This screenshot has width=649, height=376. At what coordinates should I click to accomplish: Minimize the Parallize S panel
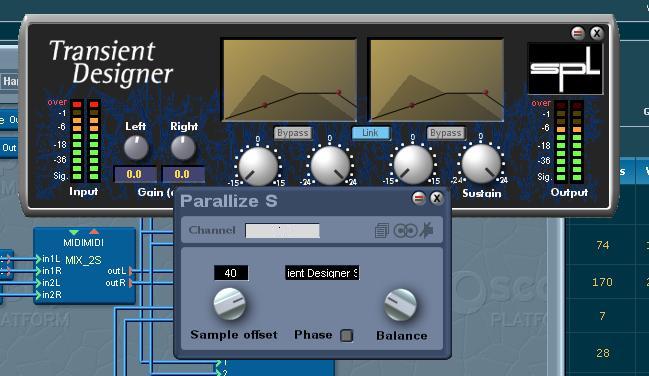419,198
